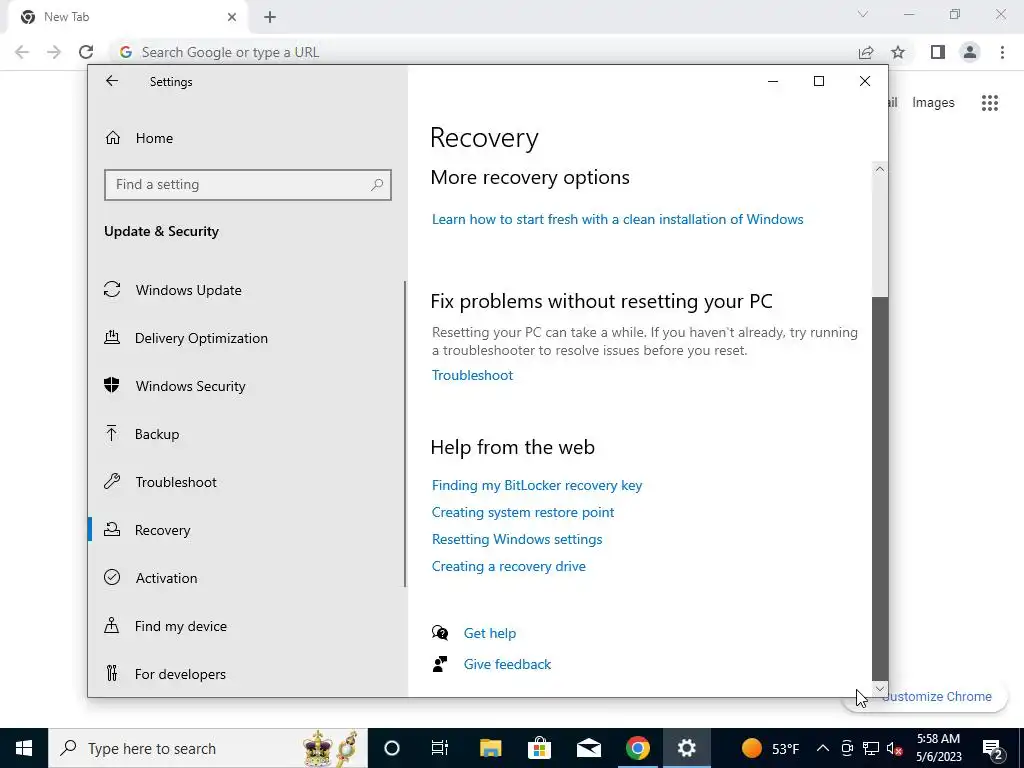Open Resetting Windows settings link
Screen dimensions: 1024x768
[x=517, y=539]
